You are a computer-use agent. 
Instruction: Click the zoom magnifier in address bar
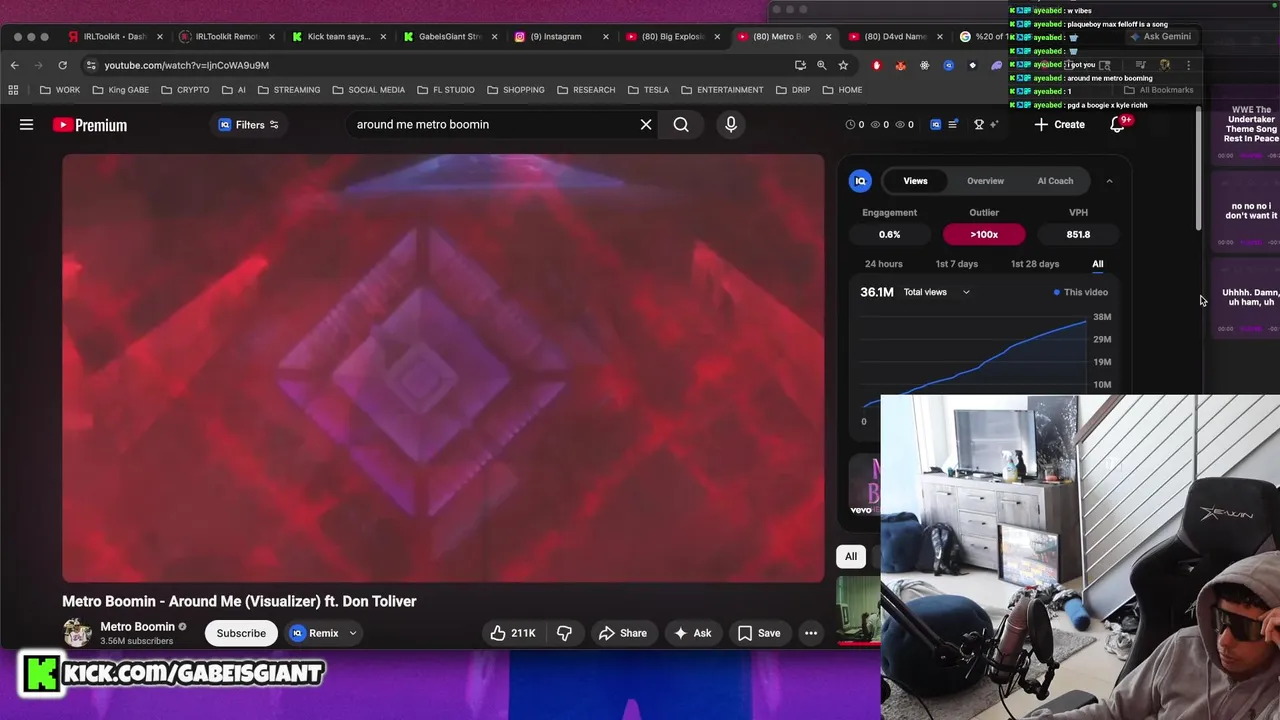pos(821,65)
